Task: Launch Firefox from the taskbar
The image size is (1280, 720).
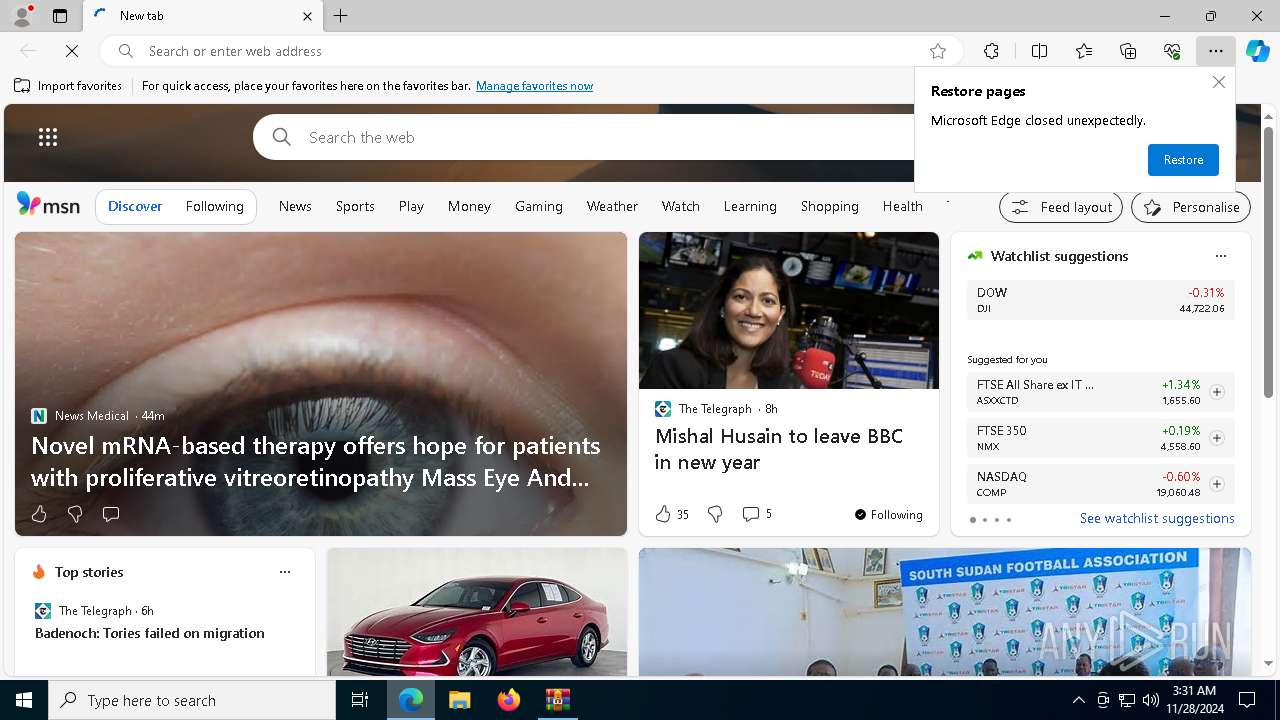Action: [508, 700]
